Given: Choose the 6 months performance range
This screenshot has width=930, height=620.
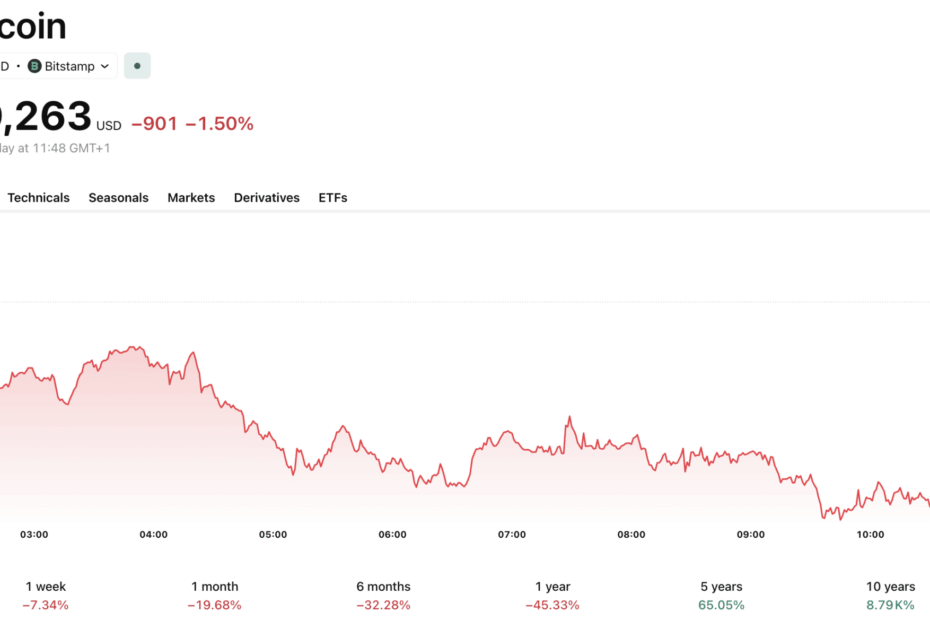Looking at the screenshot, I should 383,595.
